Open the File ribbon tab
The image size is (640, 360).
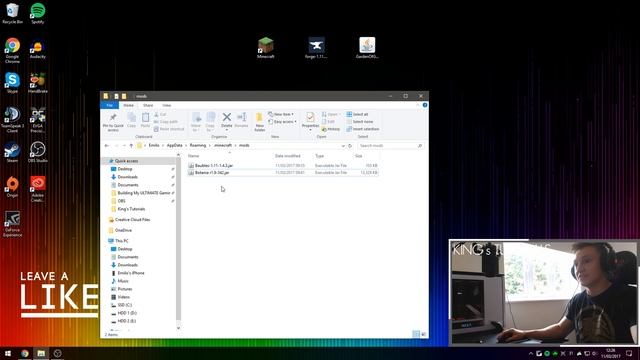(109, 105)
